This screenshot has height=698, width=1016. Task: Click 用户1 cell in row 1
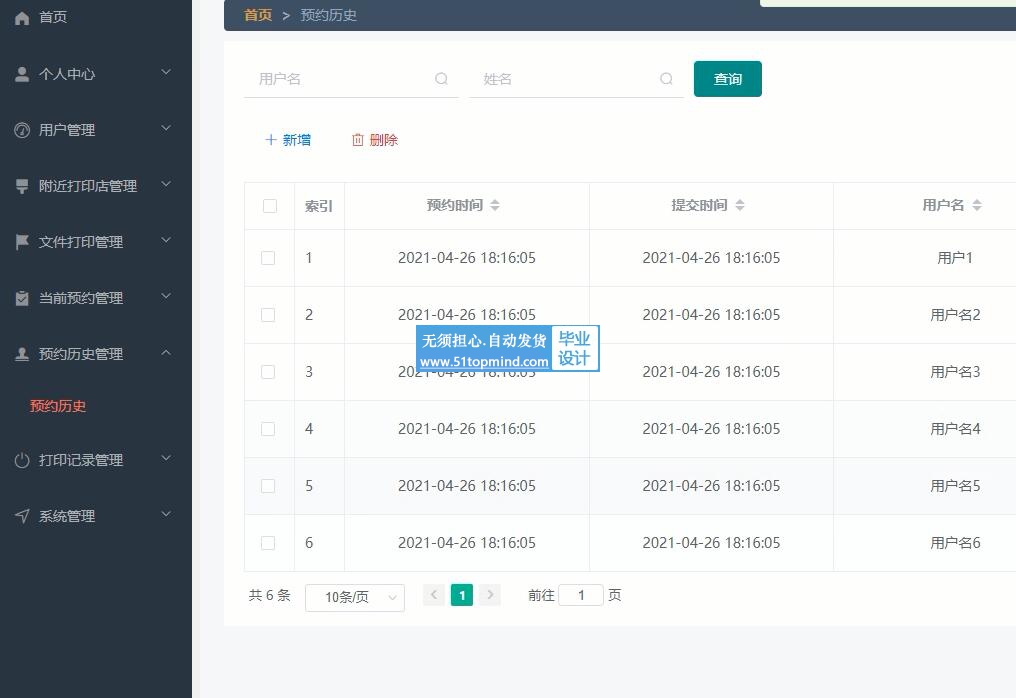955,258
